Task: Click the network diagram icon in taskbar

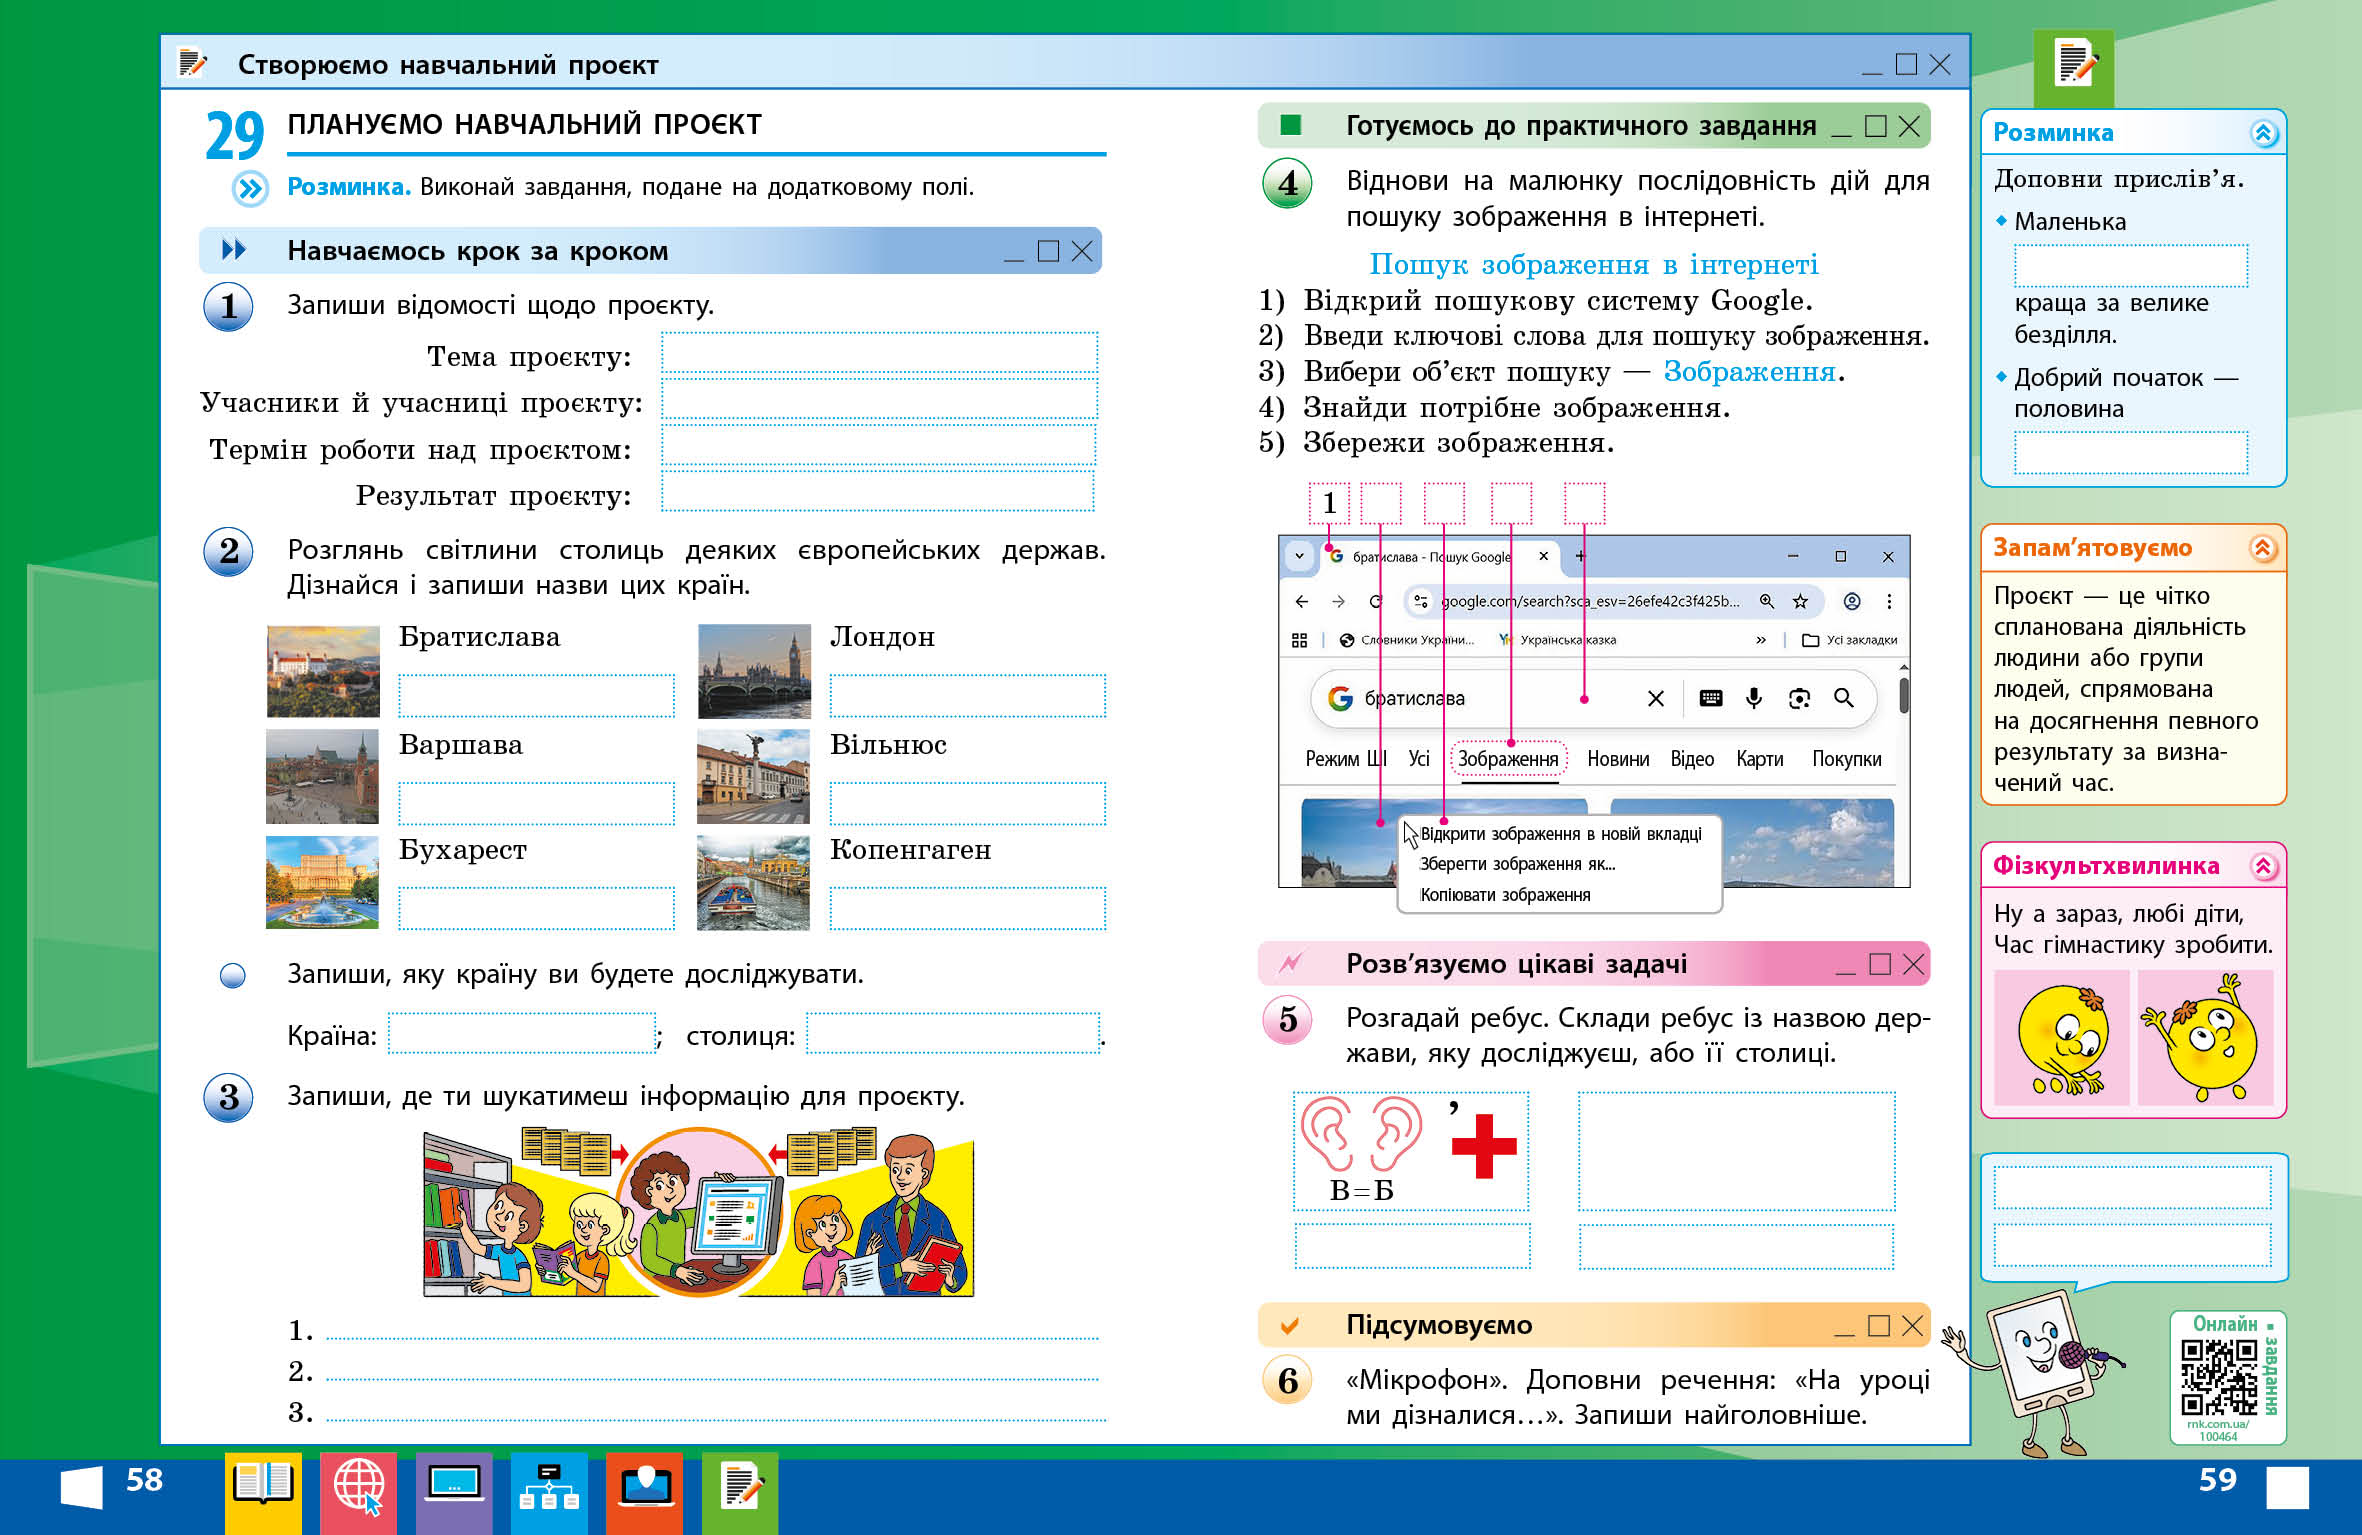Action: tap(549, 1487)
